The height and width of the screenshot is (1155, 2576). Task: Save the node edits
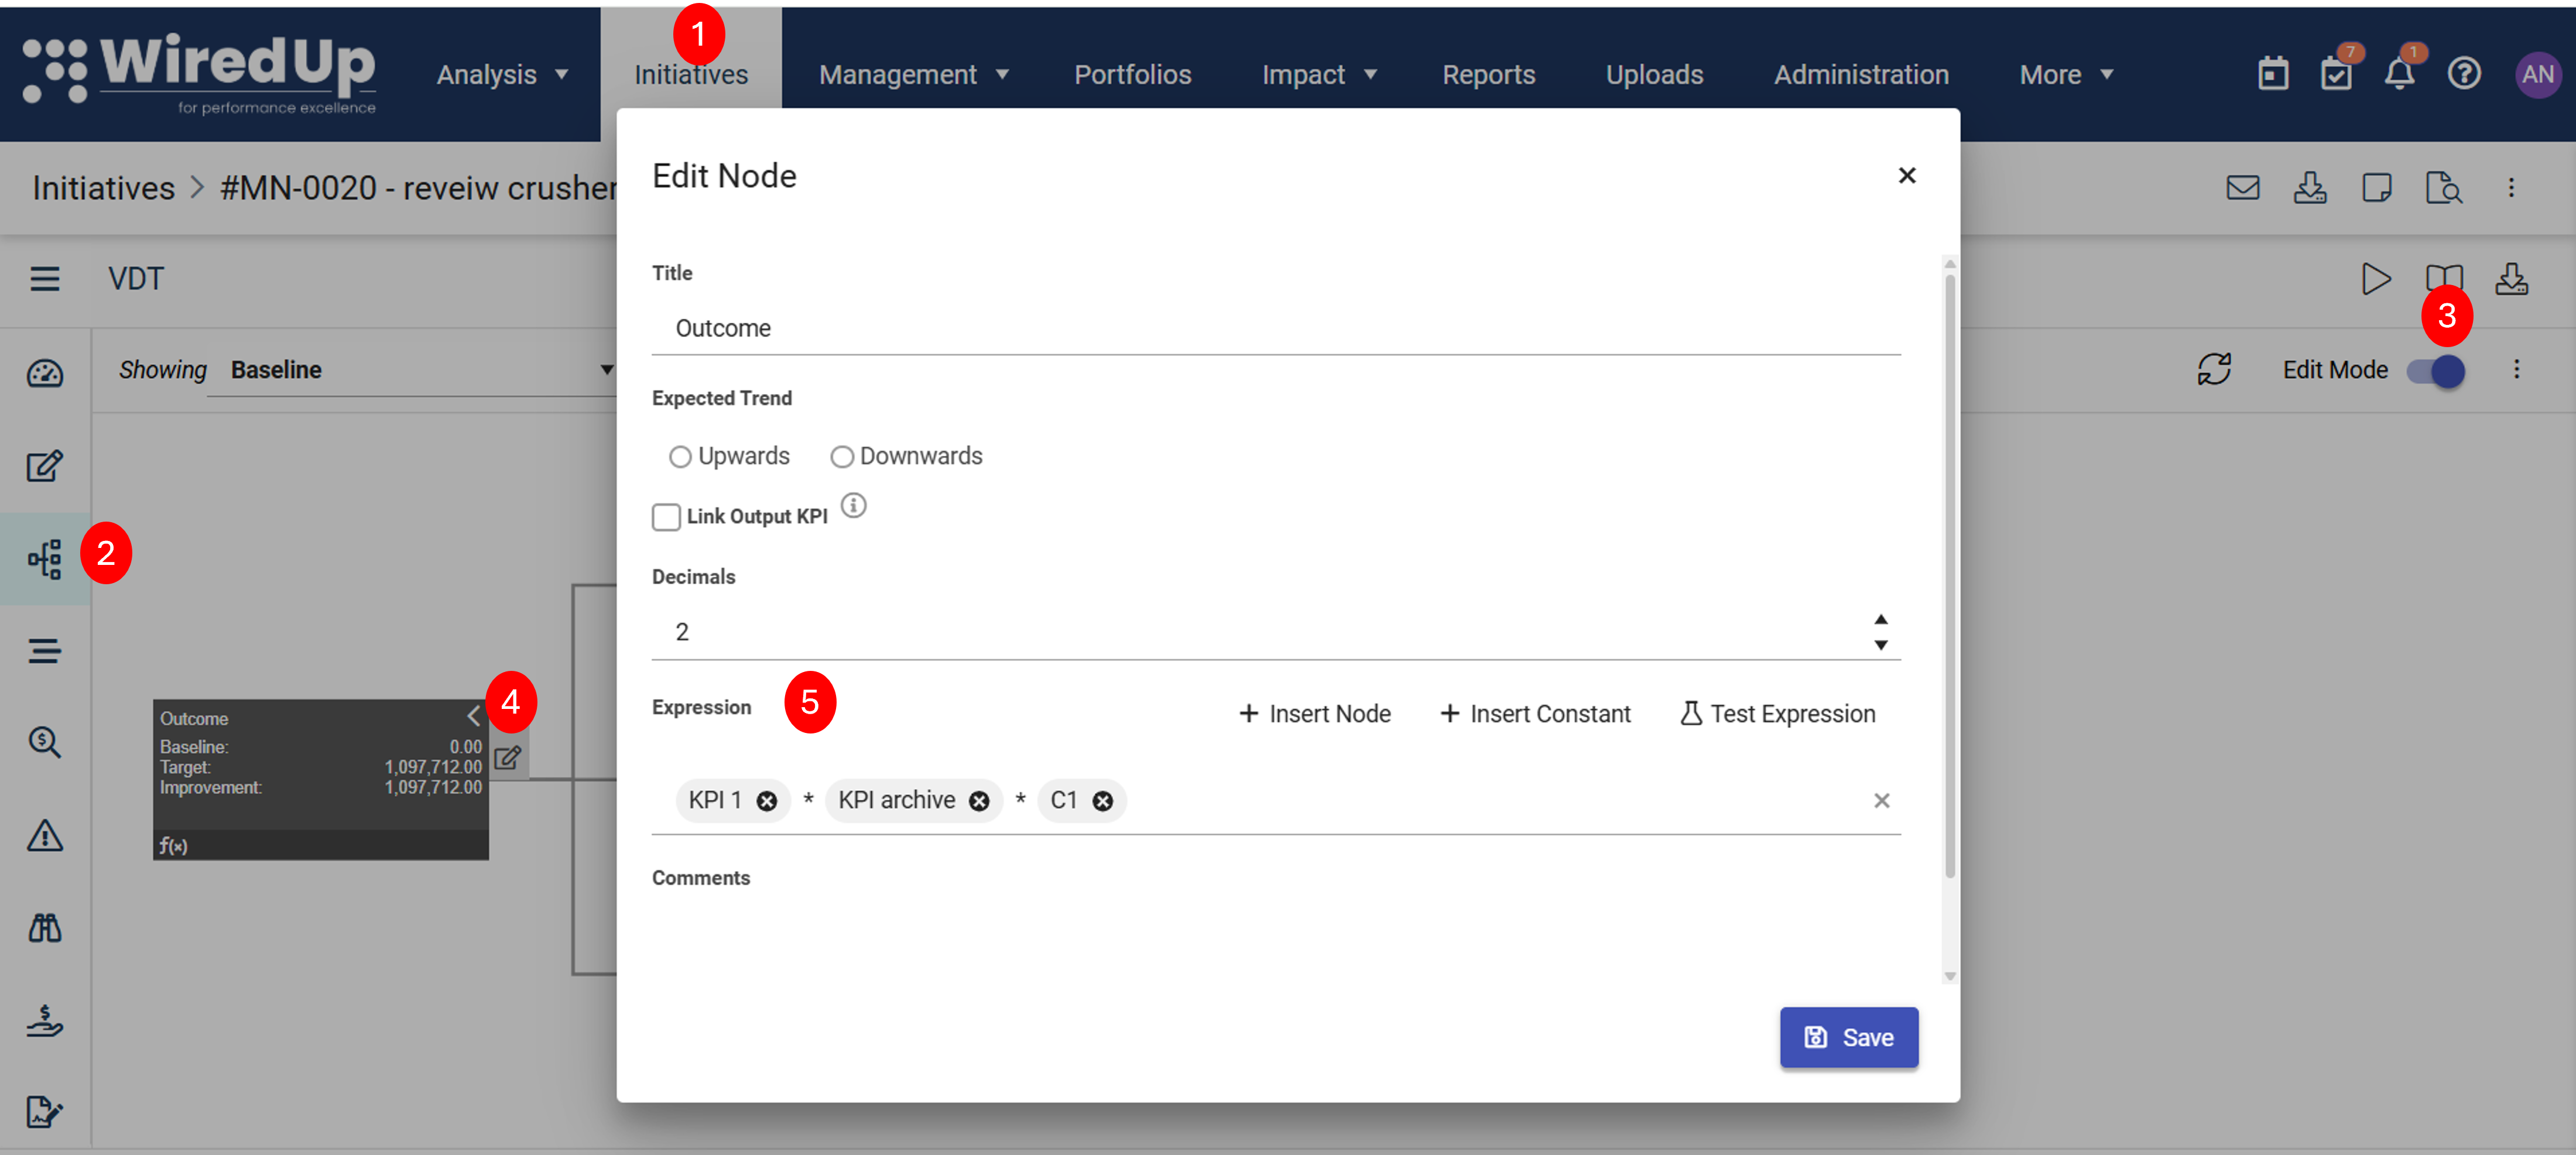point(1848,1038)
